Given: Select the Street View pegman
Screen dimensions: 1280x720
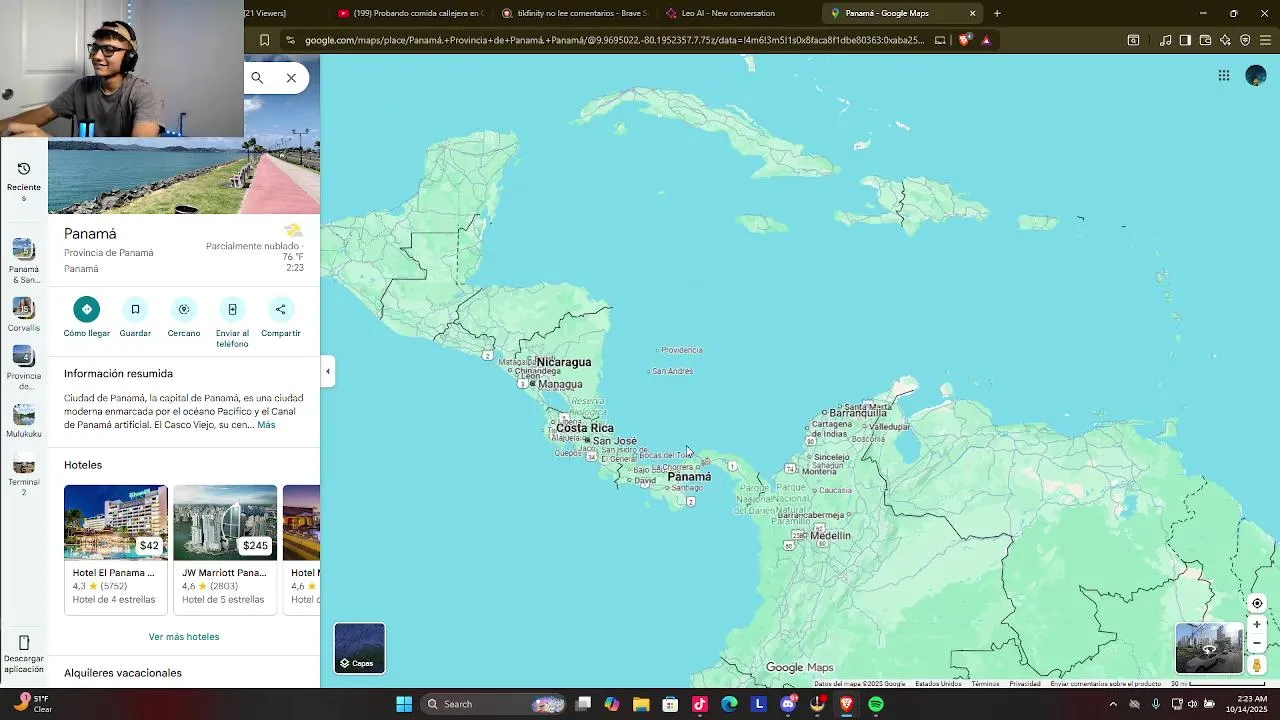Looking at the screenshot, I should [x=1257, y=665].
